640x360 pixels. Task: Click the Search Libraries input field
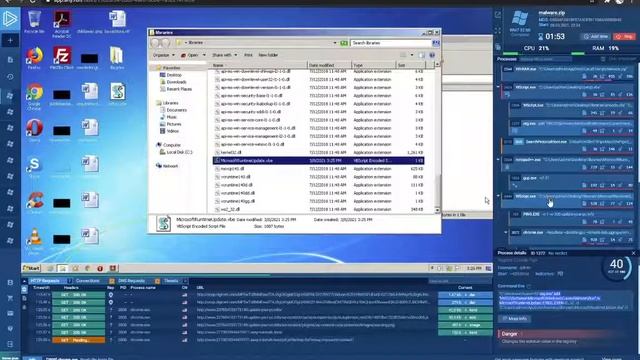(391, 43)
